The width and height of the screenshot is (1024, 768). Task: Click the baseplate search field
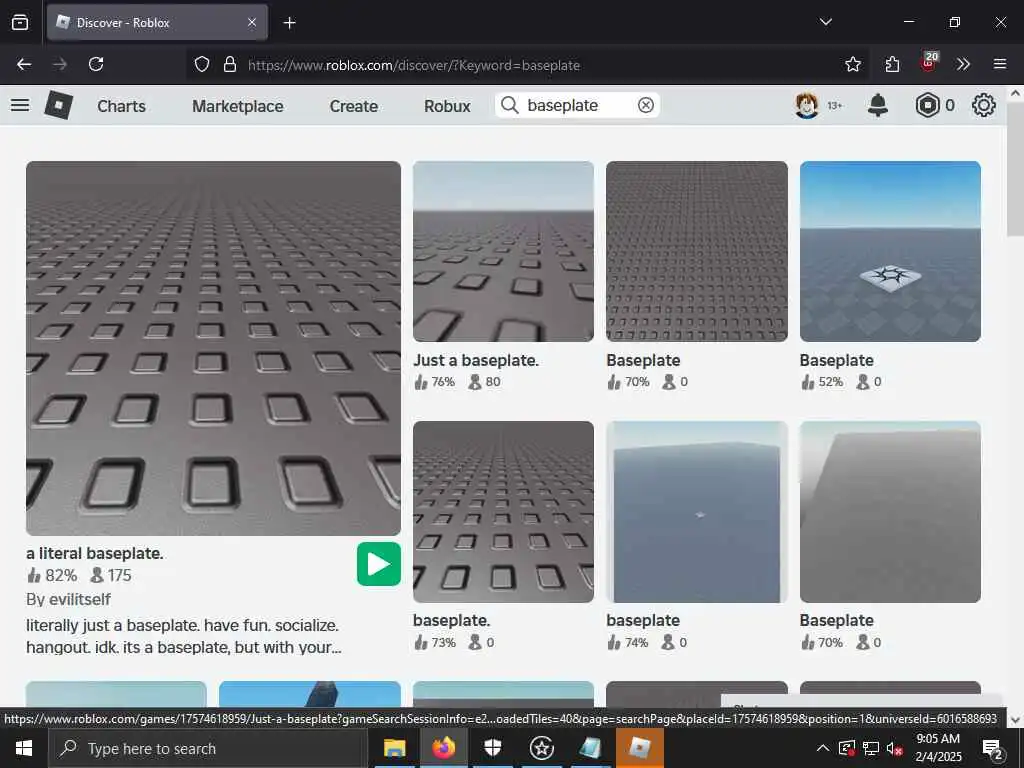577,105
